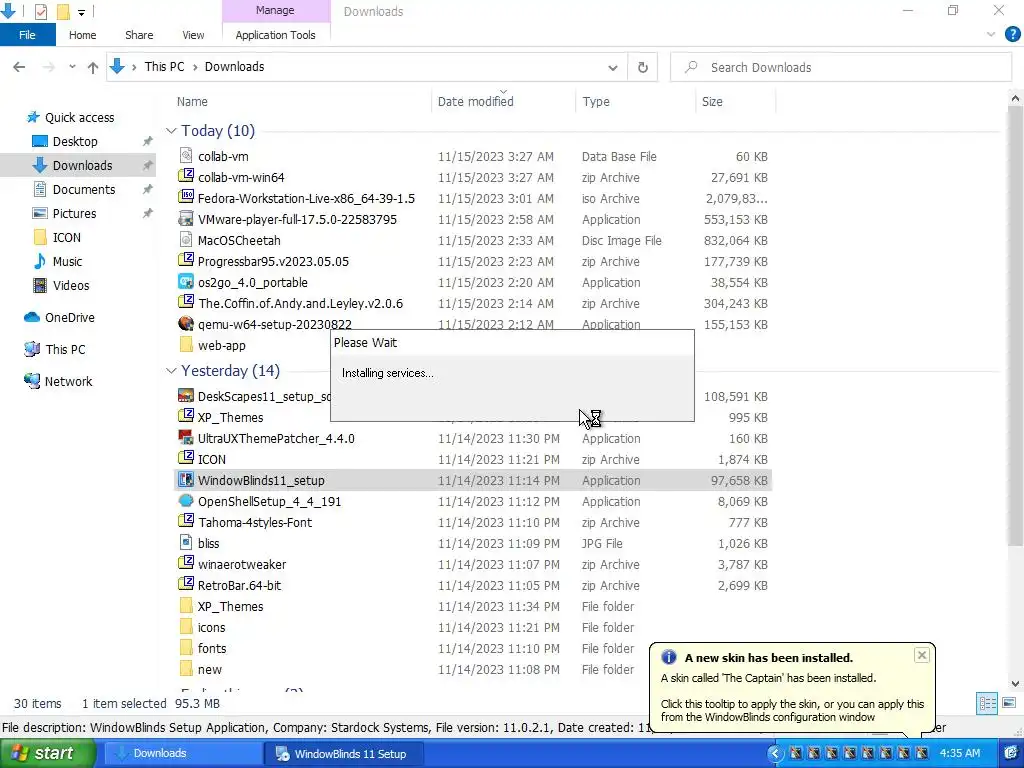This screenshot has height=768, width=1024.
Task: Select the collab-vm-win64 zip icon
Action: 186,176
